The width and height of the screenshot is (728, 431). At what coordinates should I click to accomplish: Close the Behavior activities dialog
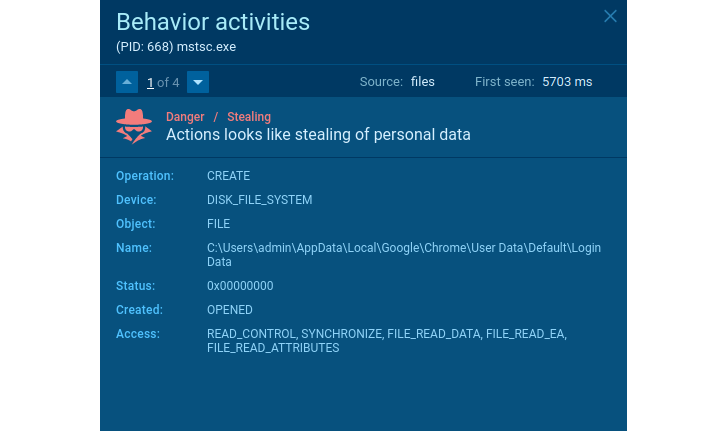610,16
